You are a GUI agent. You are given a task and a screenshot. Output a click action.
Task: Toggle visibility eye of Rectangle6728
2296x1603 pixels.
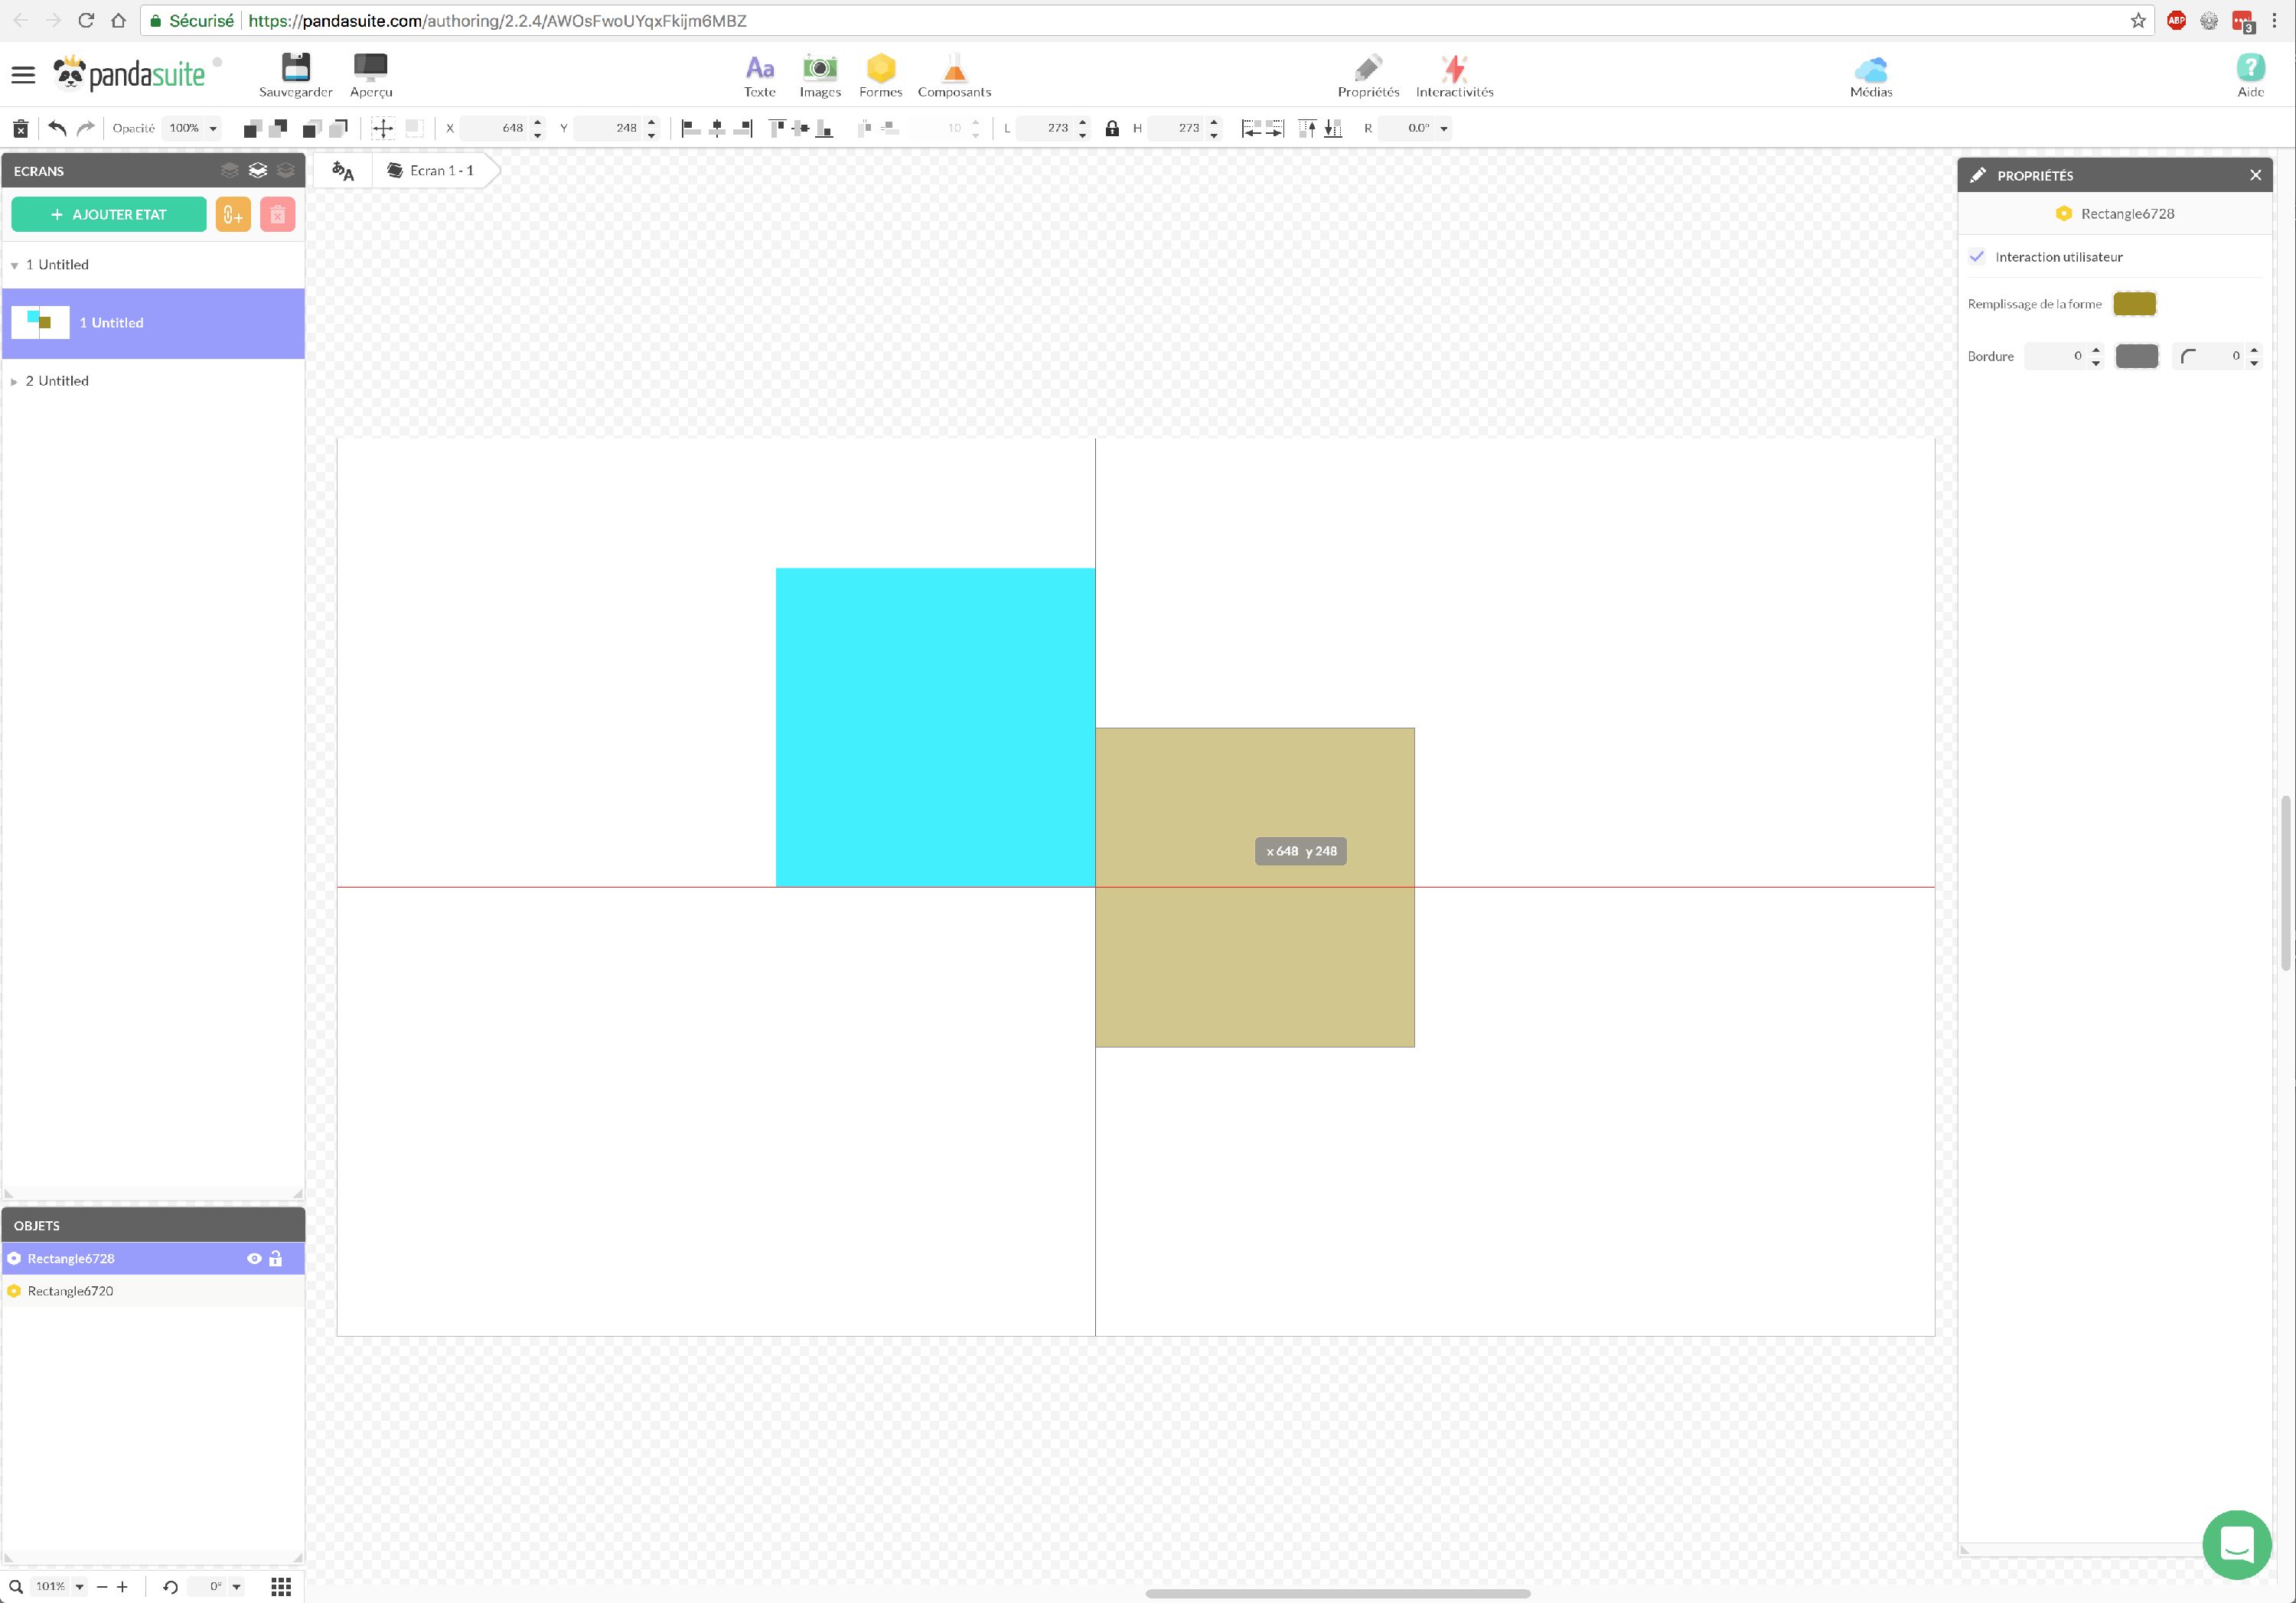(254, 1258)
